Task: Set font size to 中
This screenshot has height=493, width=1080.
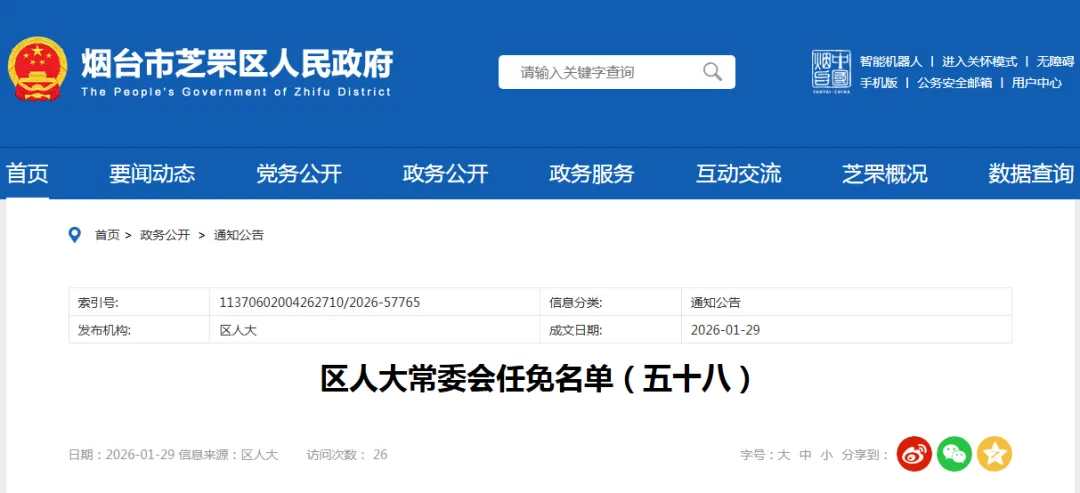Action: (x=804, y=454)
